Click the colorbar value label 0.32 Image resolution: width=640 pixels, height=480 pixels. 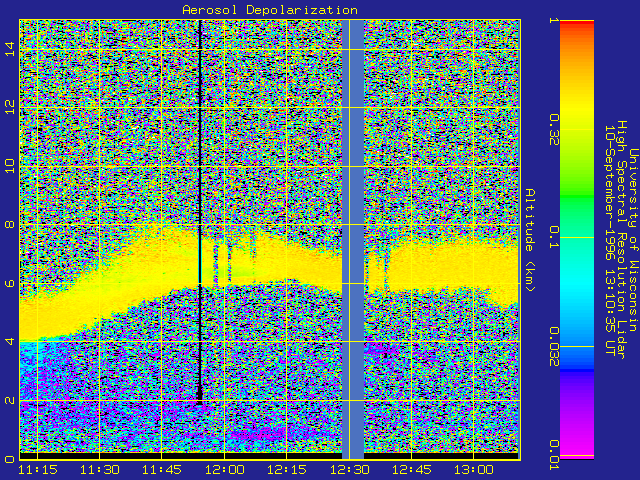click(x=553, y=130)
